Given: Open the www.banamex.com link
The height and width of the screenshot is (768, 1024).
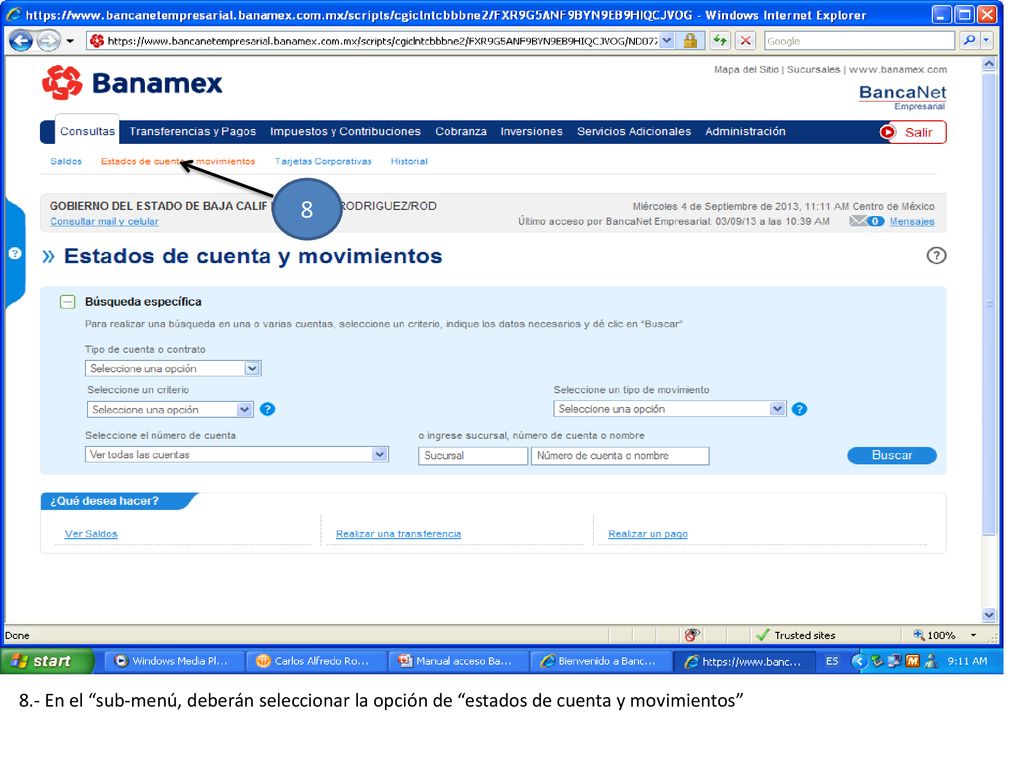Looking at the screenshot, I should click(897, 69).
